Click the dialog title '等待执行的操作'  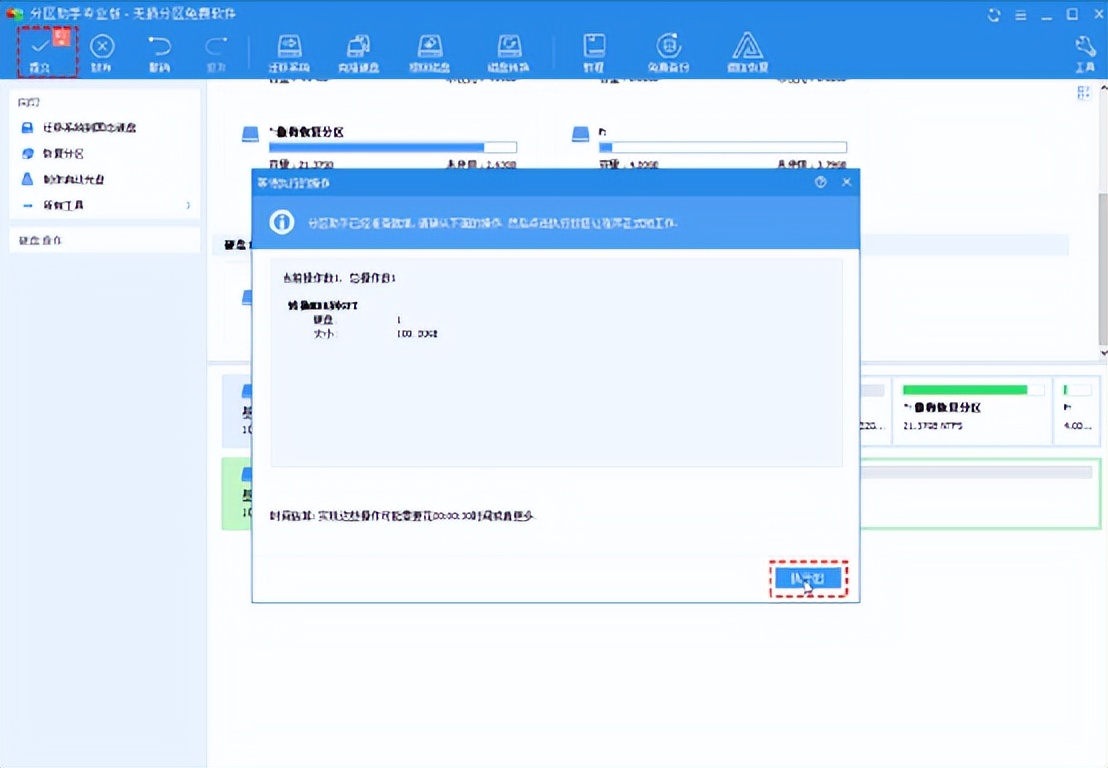pyautogui.click(x=293, y=183)
